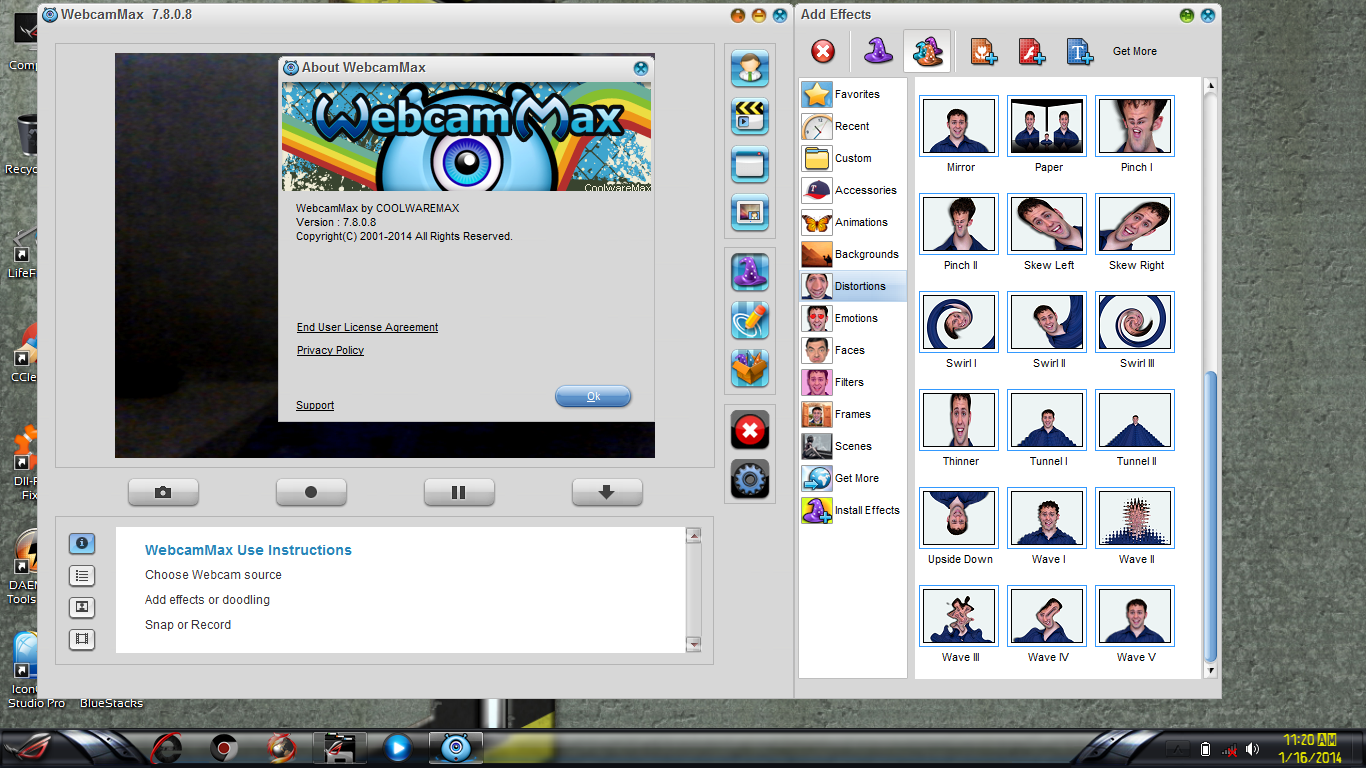
Task: Open the Custom effects category
Action: (853, 158)
